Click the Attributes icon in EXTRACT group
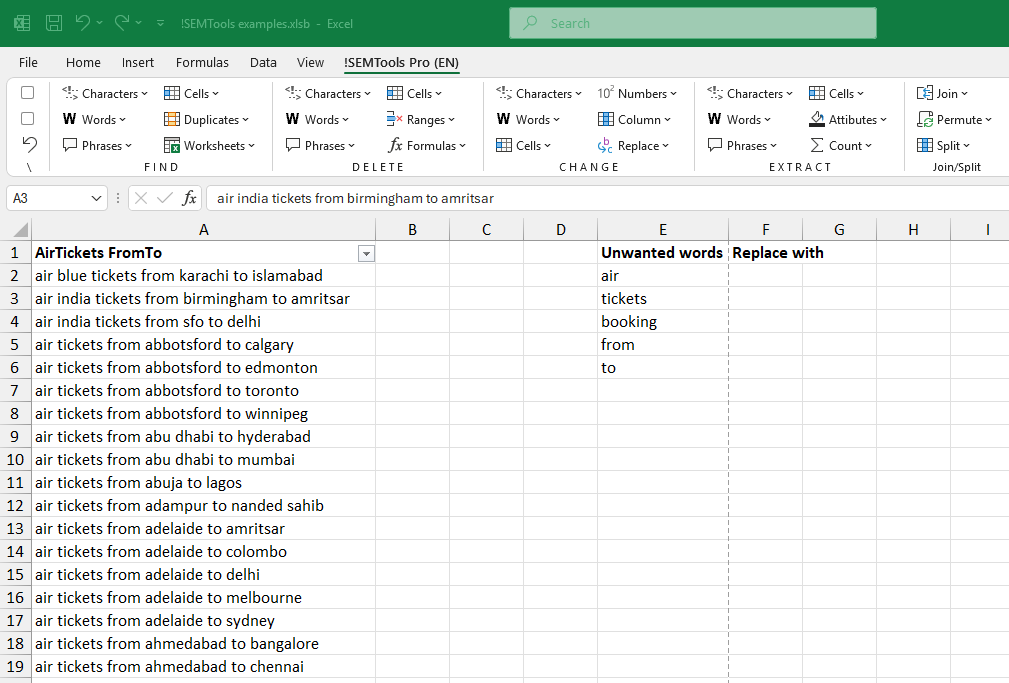 pyautogui.click(x=848, y=119)
